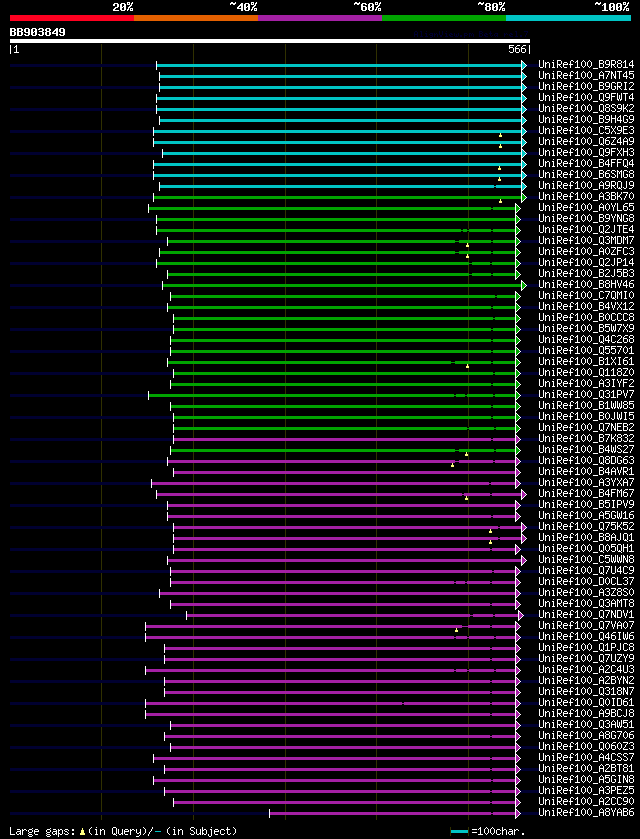Open hit UniRef100_Q7NEB2
640x839 pixels.
(586, 427)
